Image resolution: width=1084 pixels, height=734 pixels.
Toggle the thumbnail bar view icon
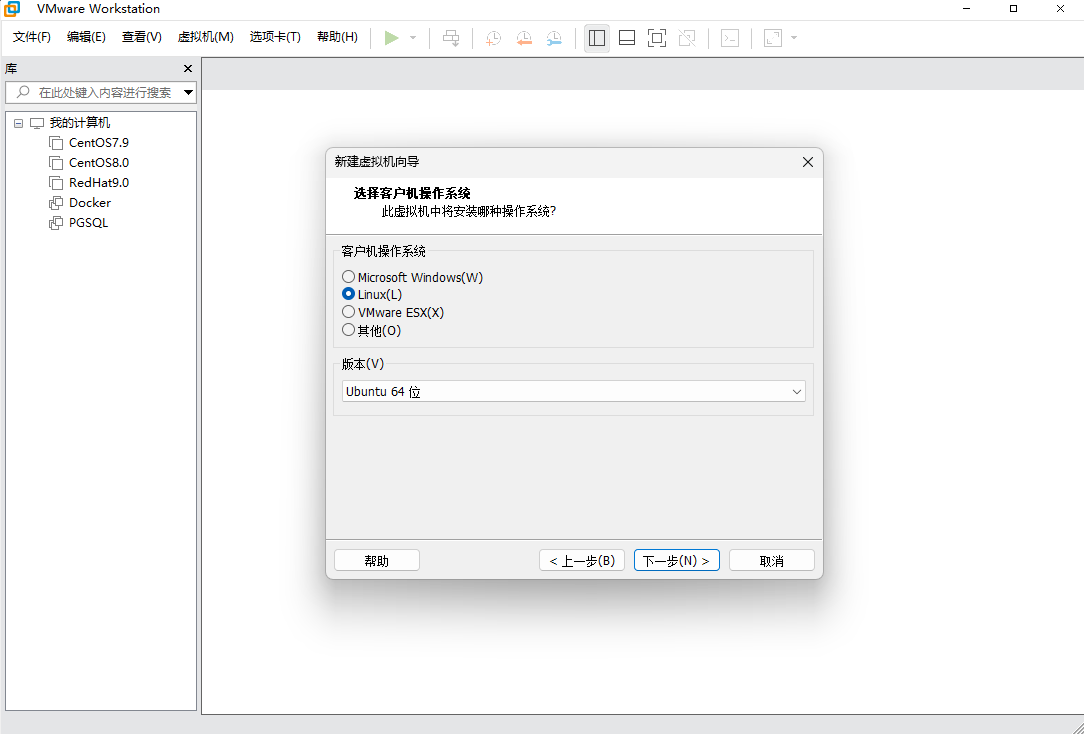pos(627,38)
